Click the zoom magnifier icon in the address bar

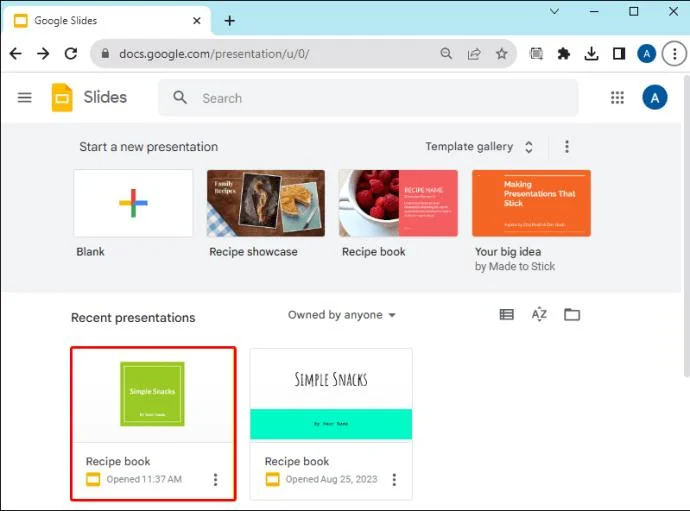click(x=446, y=54)
